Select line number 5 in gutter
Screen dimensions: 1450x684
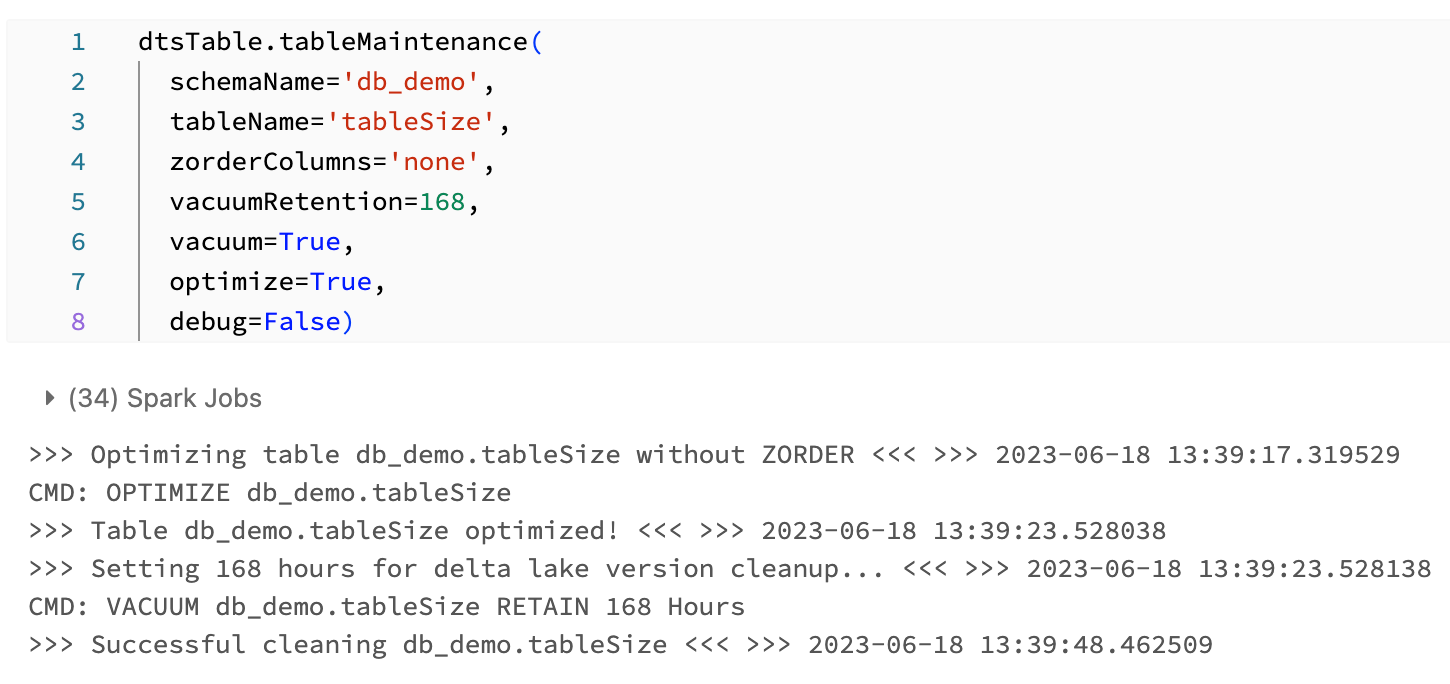(x=78, y=202)
